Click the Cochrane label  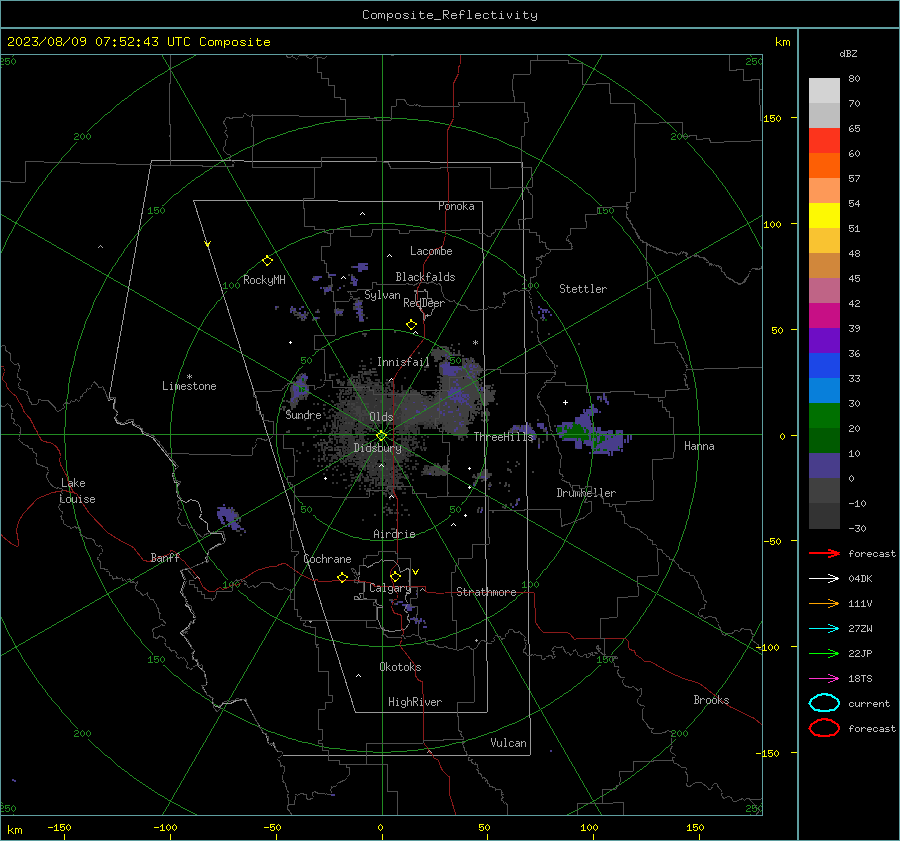[327, 559]
